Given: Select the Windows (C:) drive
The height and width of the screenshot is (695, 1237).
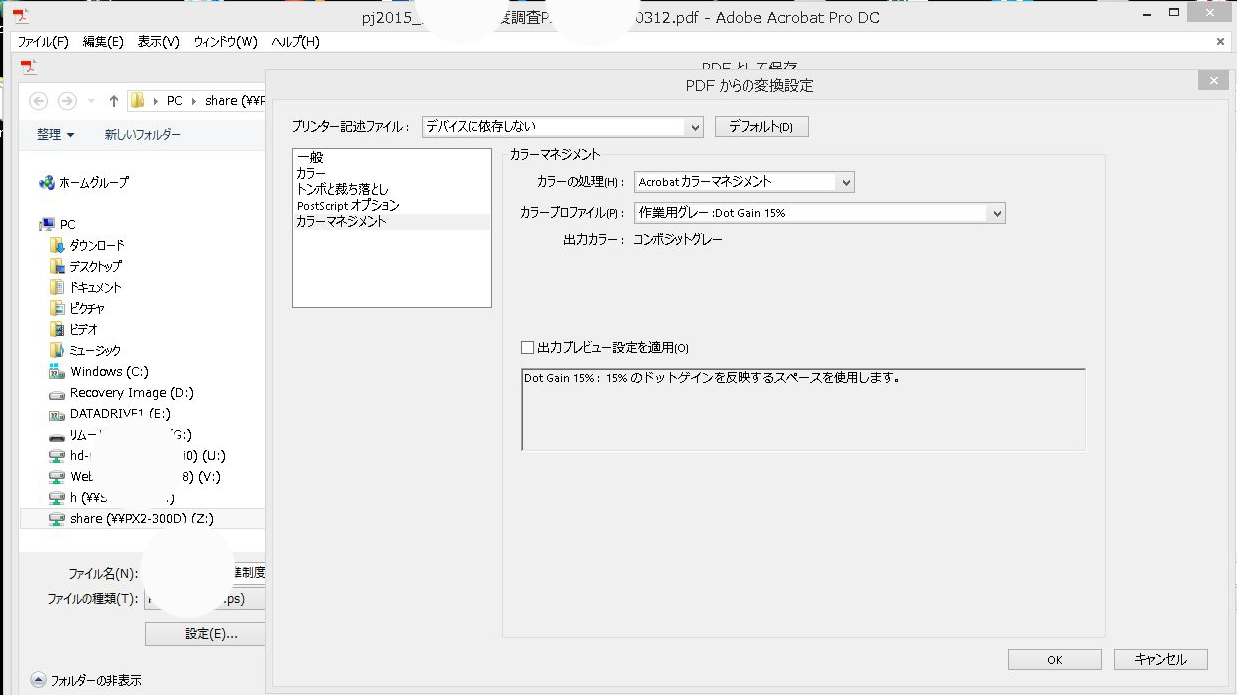Looking at the screenshot, I should click(99, 372).
